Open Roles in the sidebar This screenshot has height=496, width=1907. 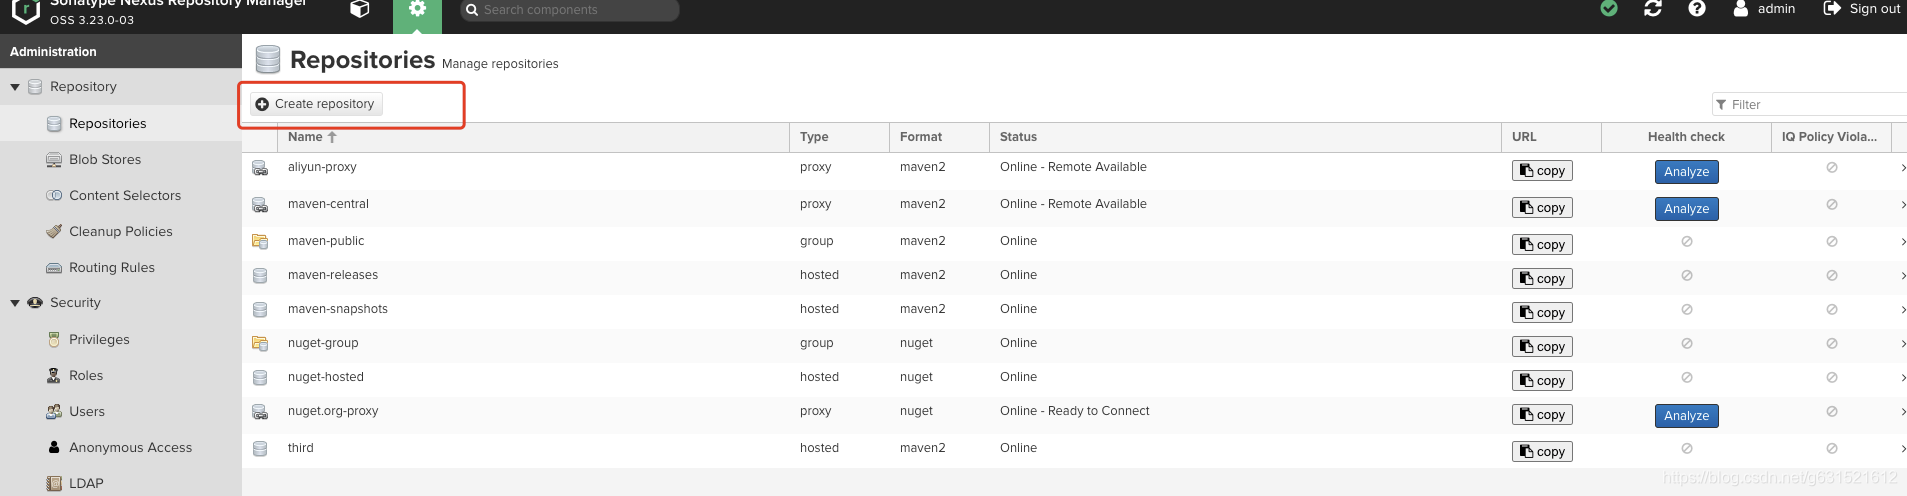coord(86,375)
